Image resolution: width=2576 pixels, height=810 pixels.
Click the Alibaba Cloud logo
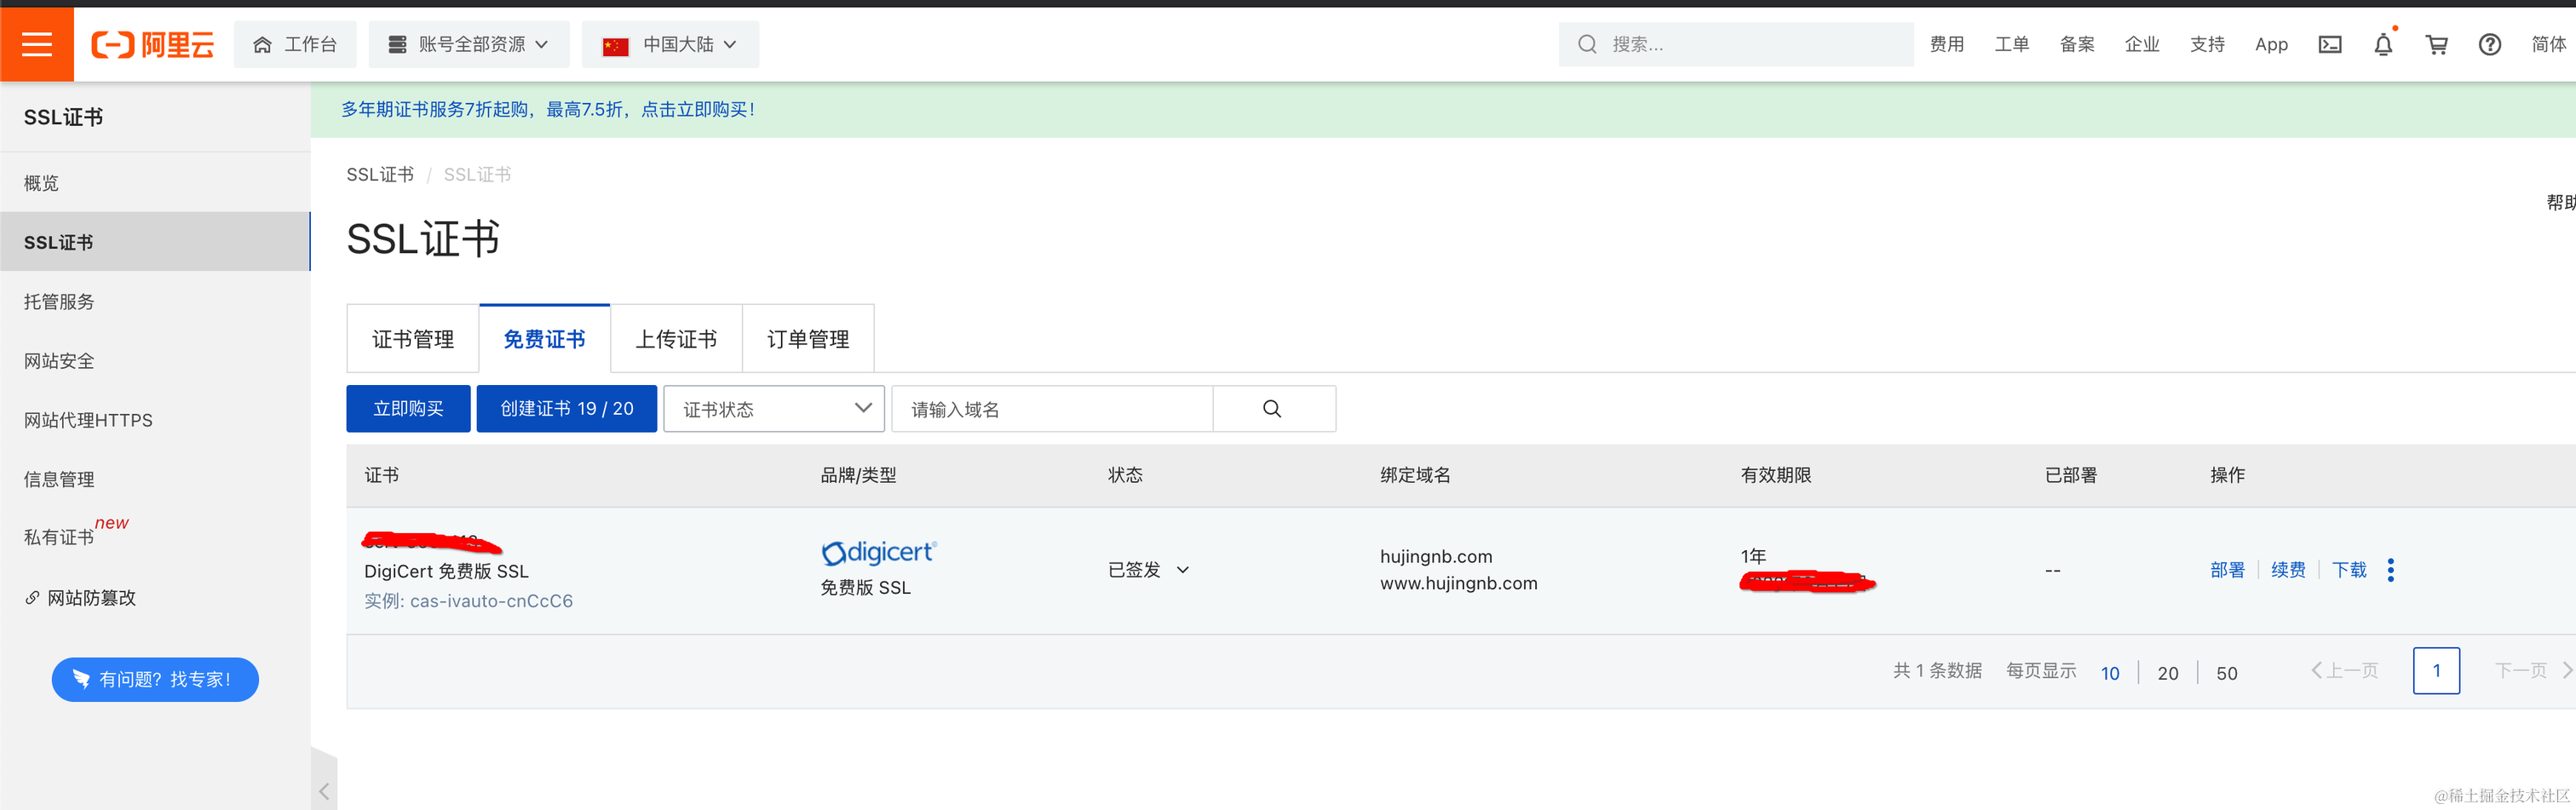(153, 44)
